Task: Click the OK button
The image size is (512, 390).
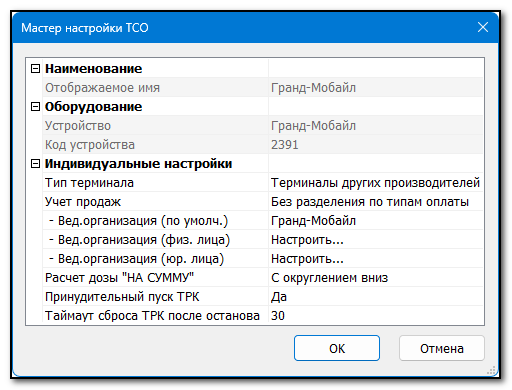Action: coord(337,348)
